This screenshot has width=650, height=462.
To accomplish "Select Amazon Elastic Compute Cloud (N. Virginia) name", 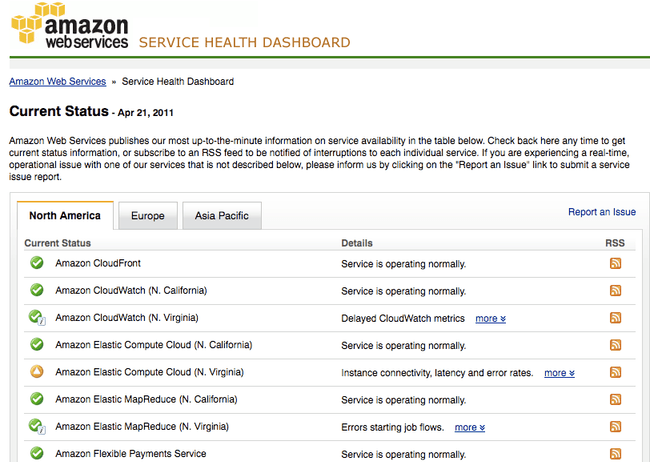I will [x=150, y=372].
